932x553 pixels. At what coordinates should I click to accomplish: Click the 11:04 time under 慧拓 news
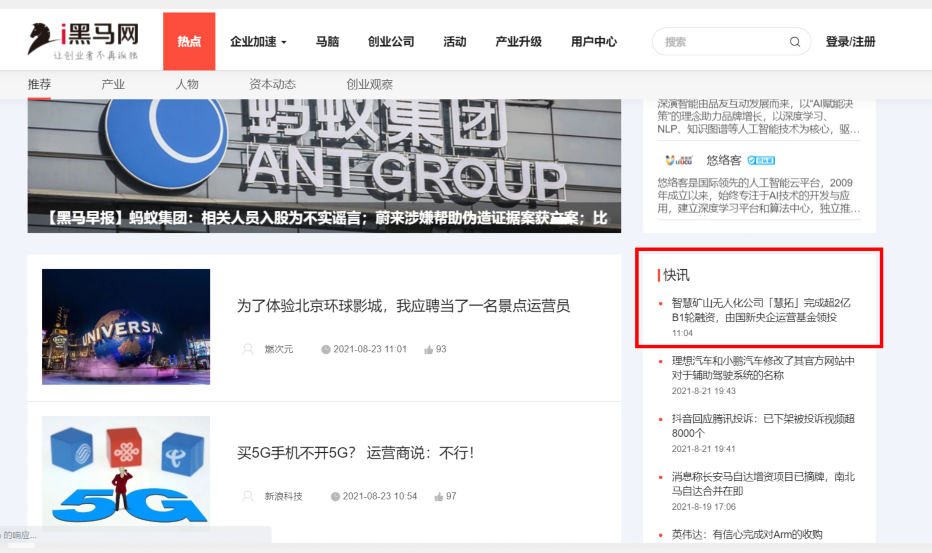pos(682,334)
